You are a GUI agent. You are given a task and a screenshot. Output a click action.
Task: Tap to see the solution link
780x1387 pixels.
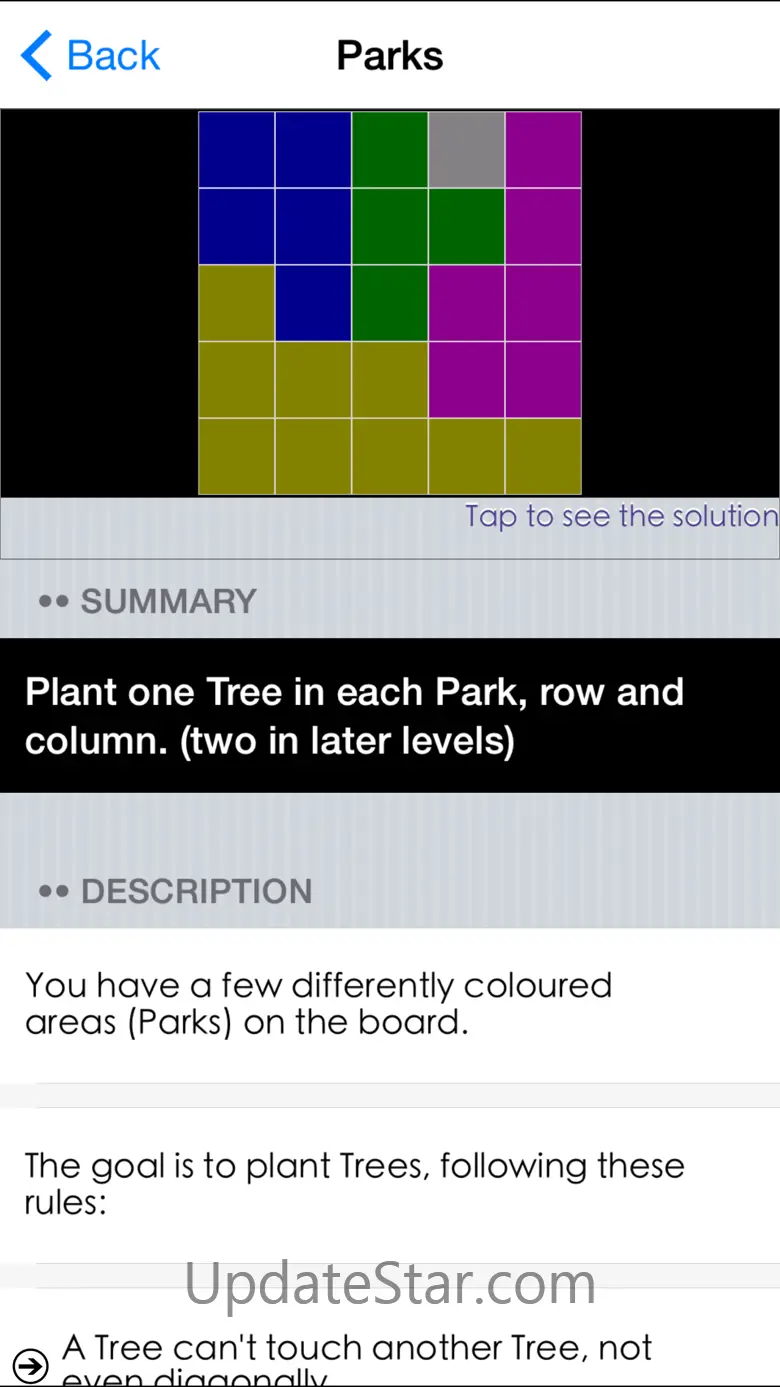(621, 516)
